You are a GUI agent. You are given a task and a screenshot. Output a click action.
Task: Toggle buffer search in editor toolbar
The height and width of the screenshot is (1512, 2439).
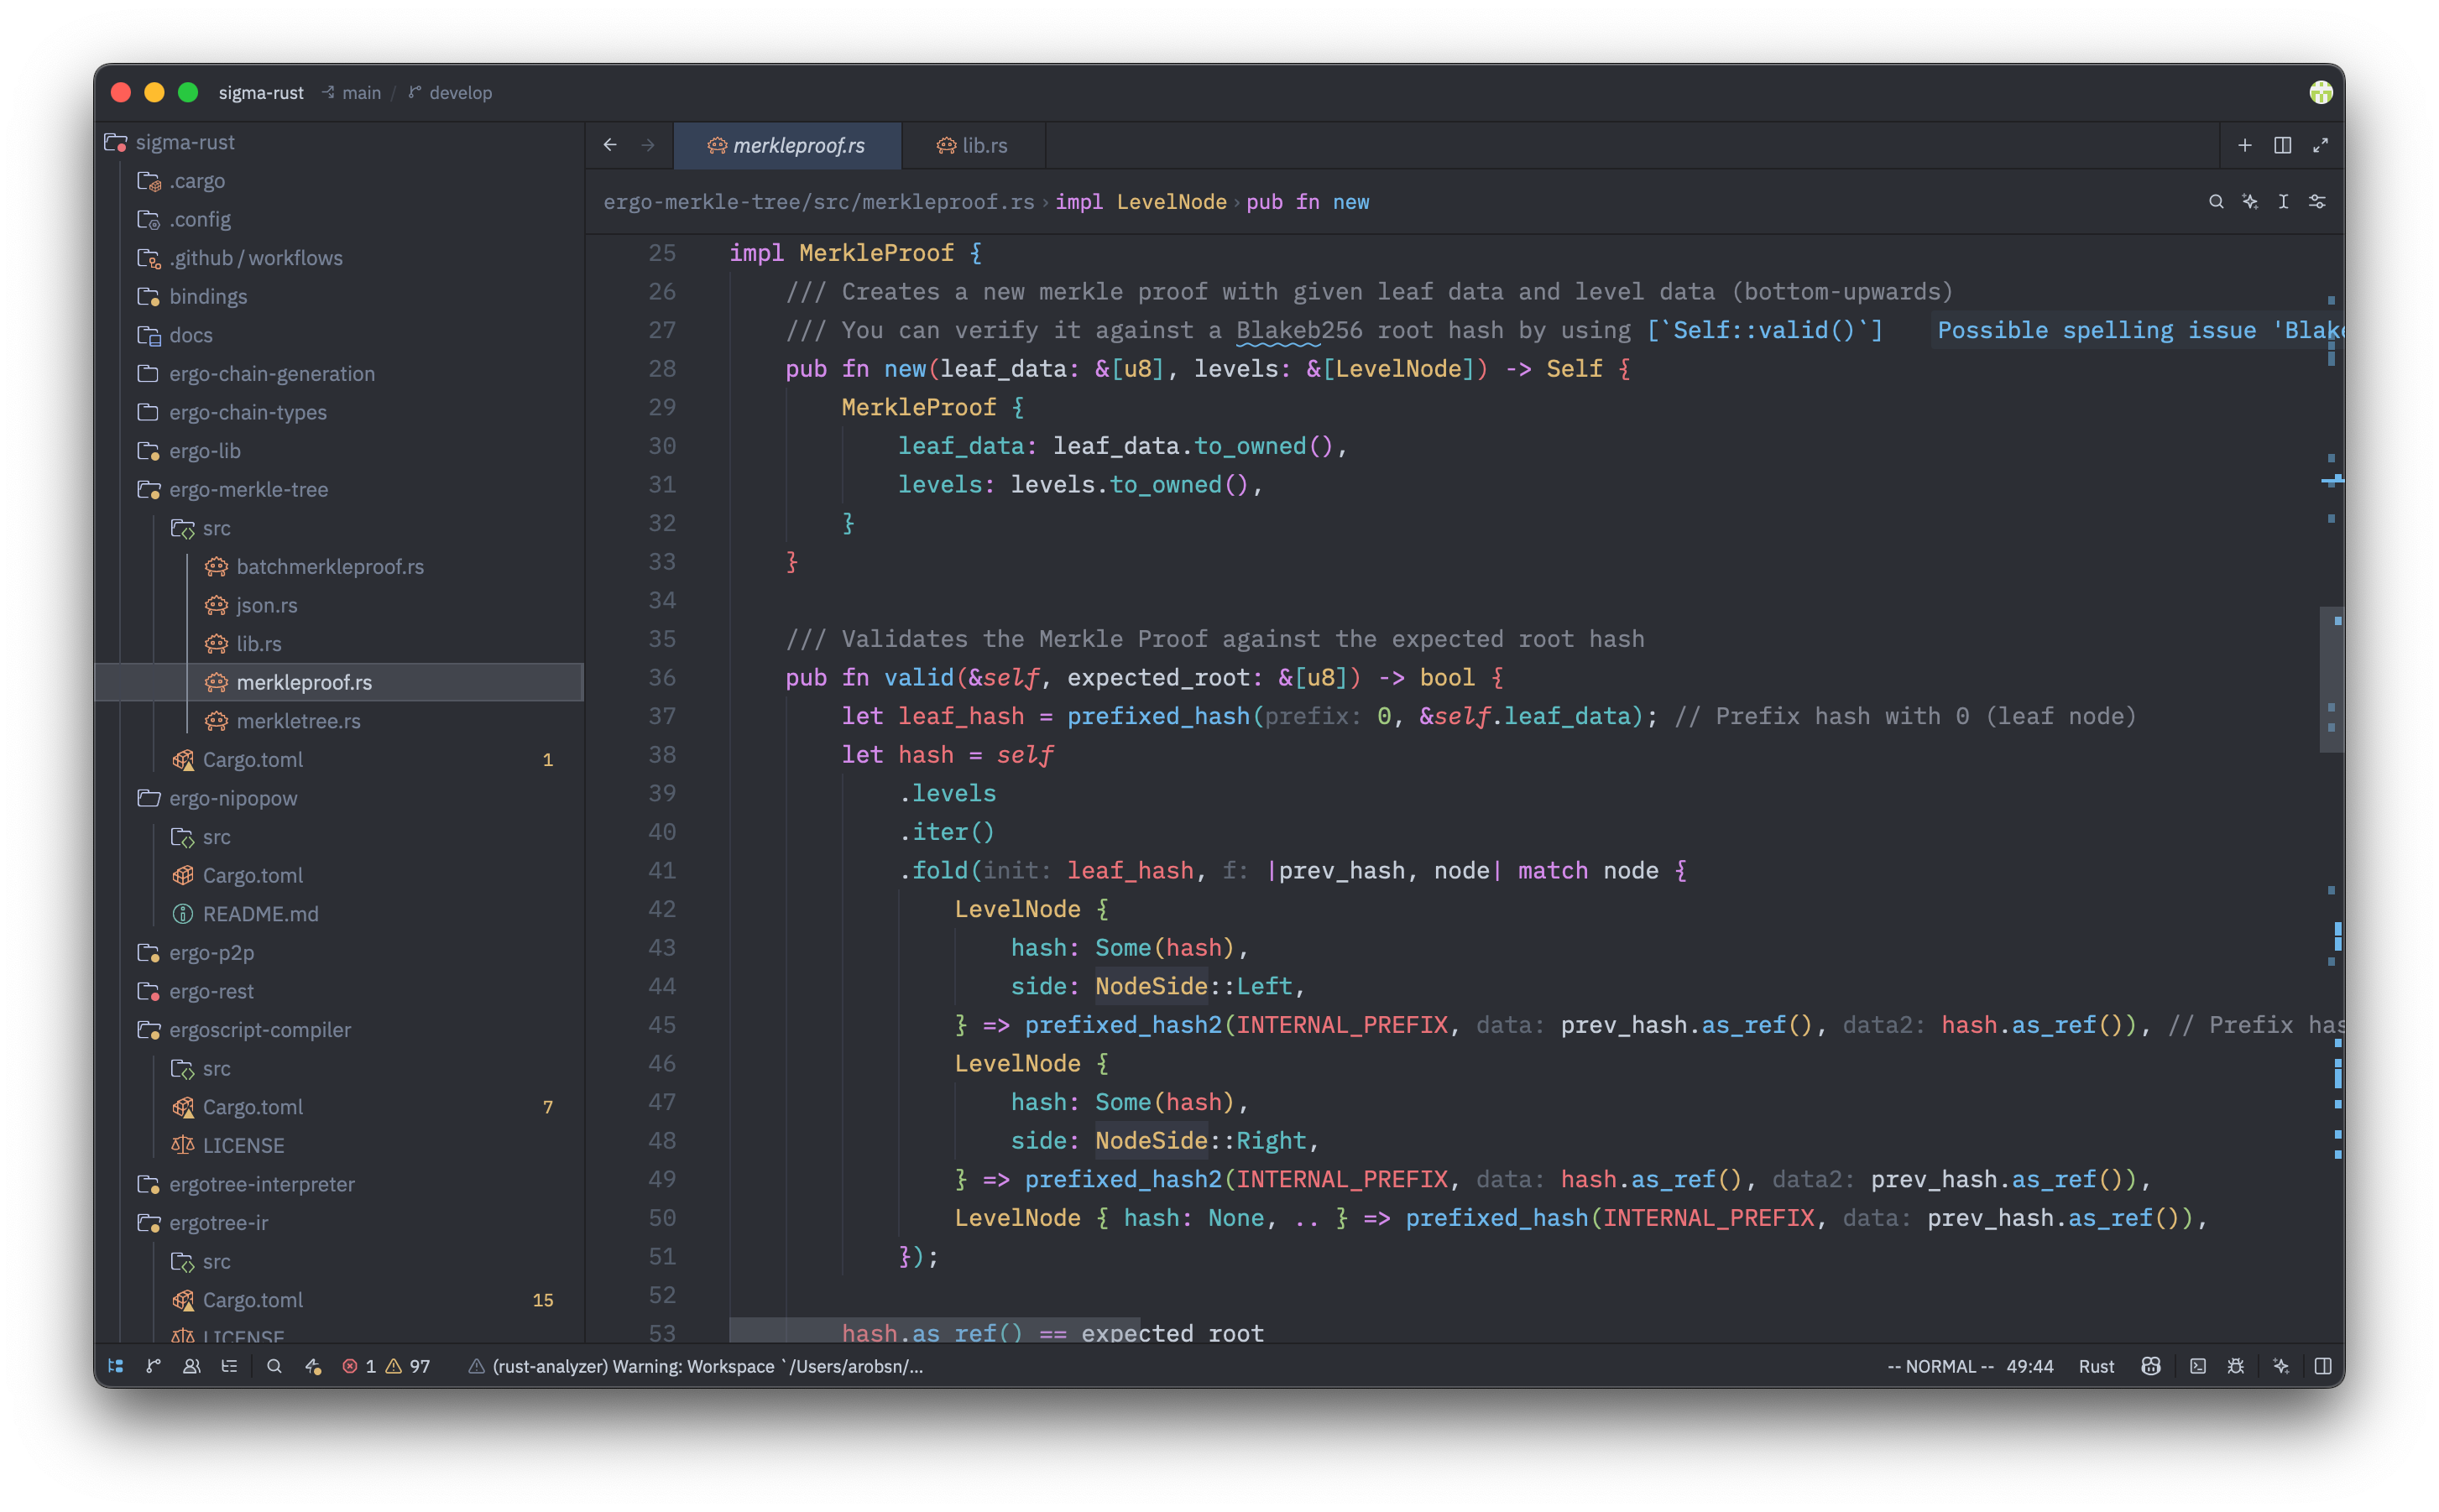click(2216, 201)
